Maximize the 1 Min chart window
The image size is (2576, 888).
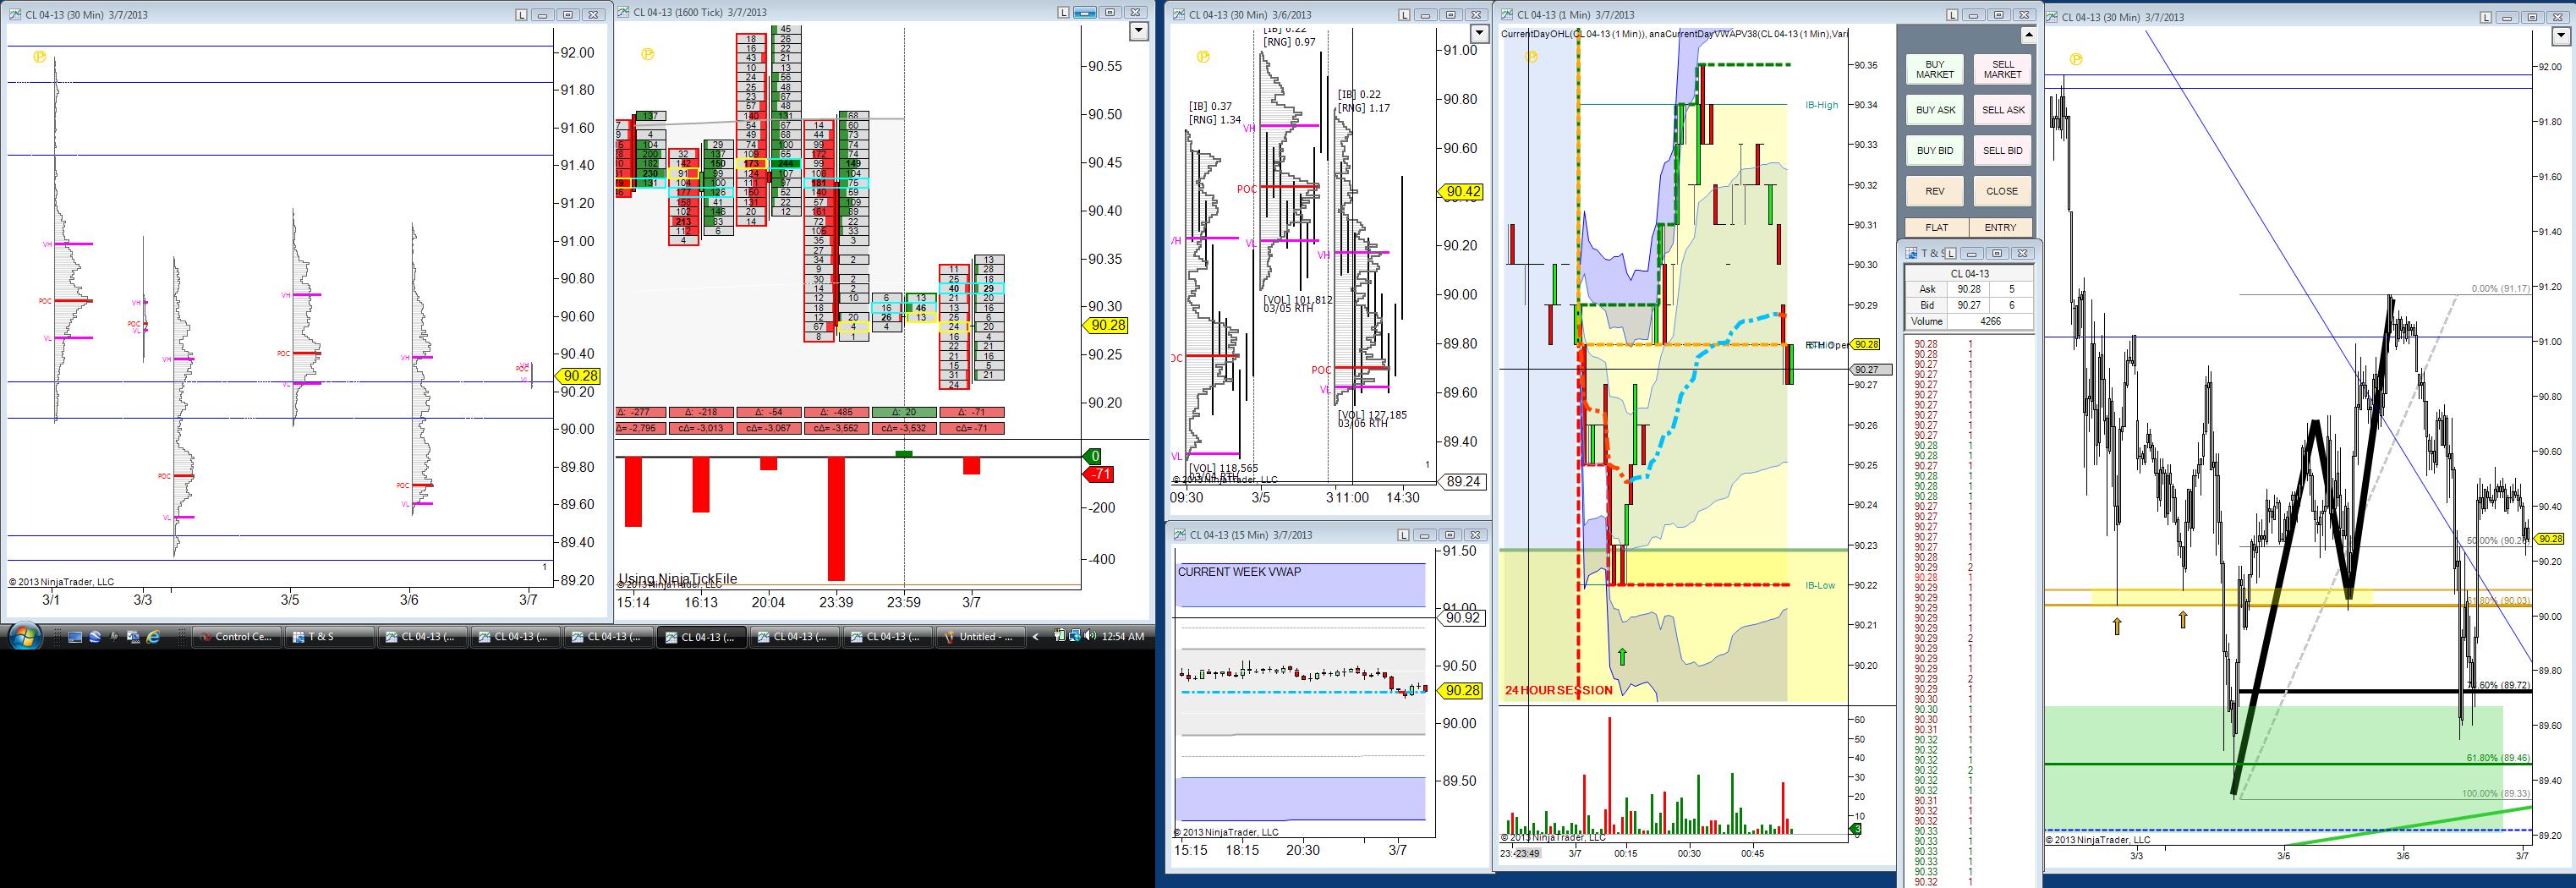pyautogui.click(x=1998, y=15)
